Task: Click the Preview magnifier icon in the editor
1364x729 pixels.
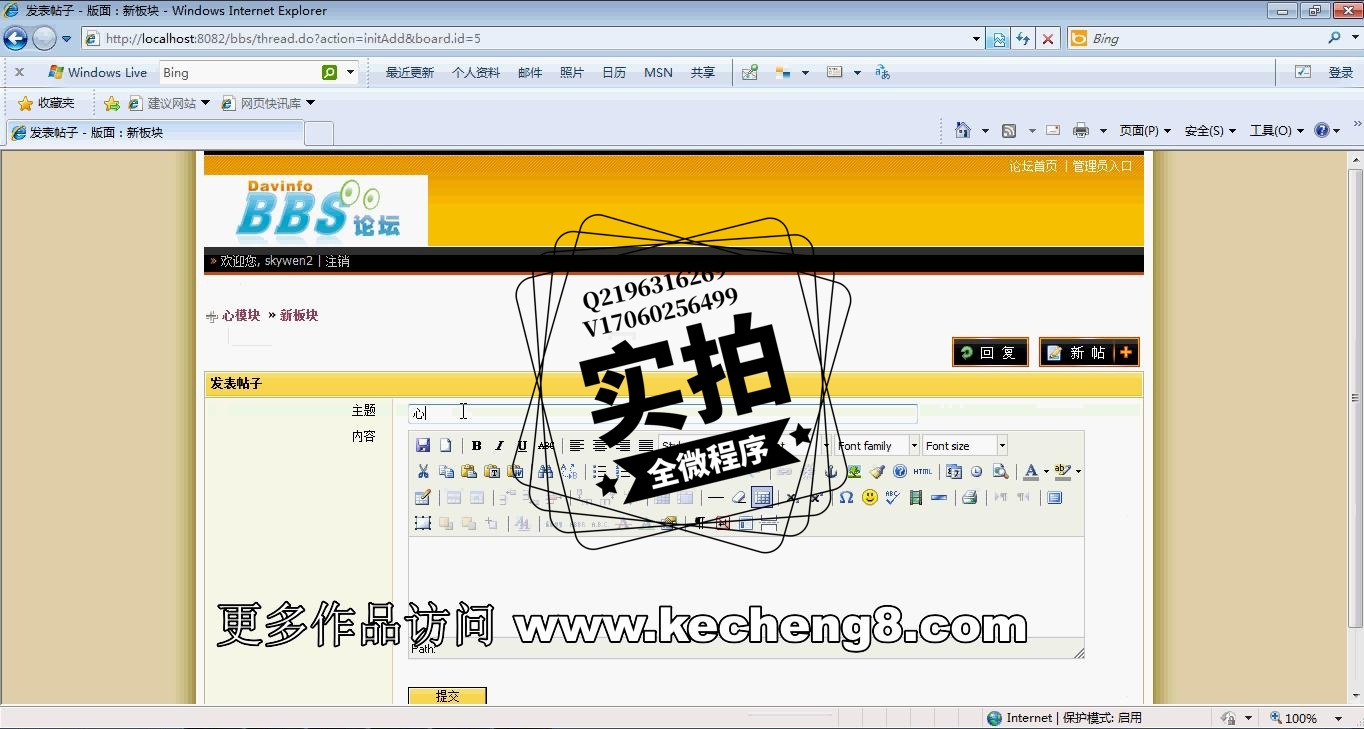Action: (x=1000, y=472)
